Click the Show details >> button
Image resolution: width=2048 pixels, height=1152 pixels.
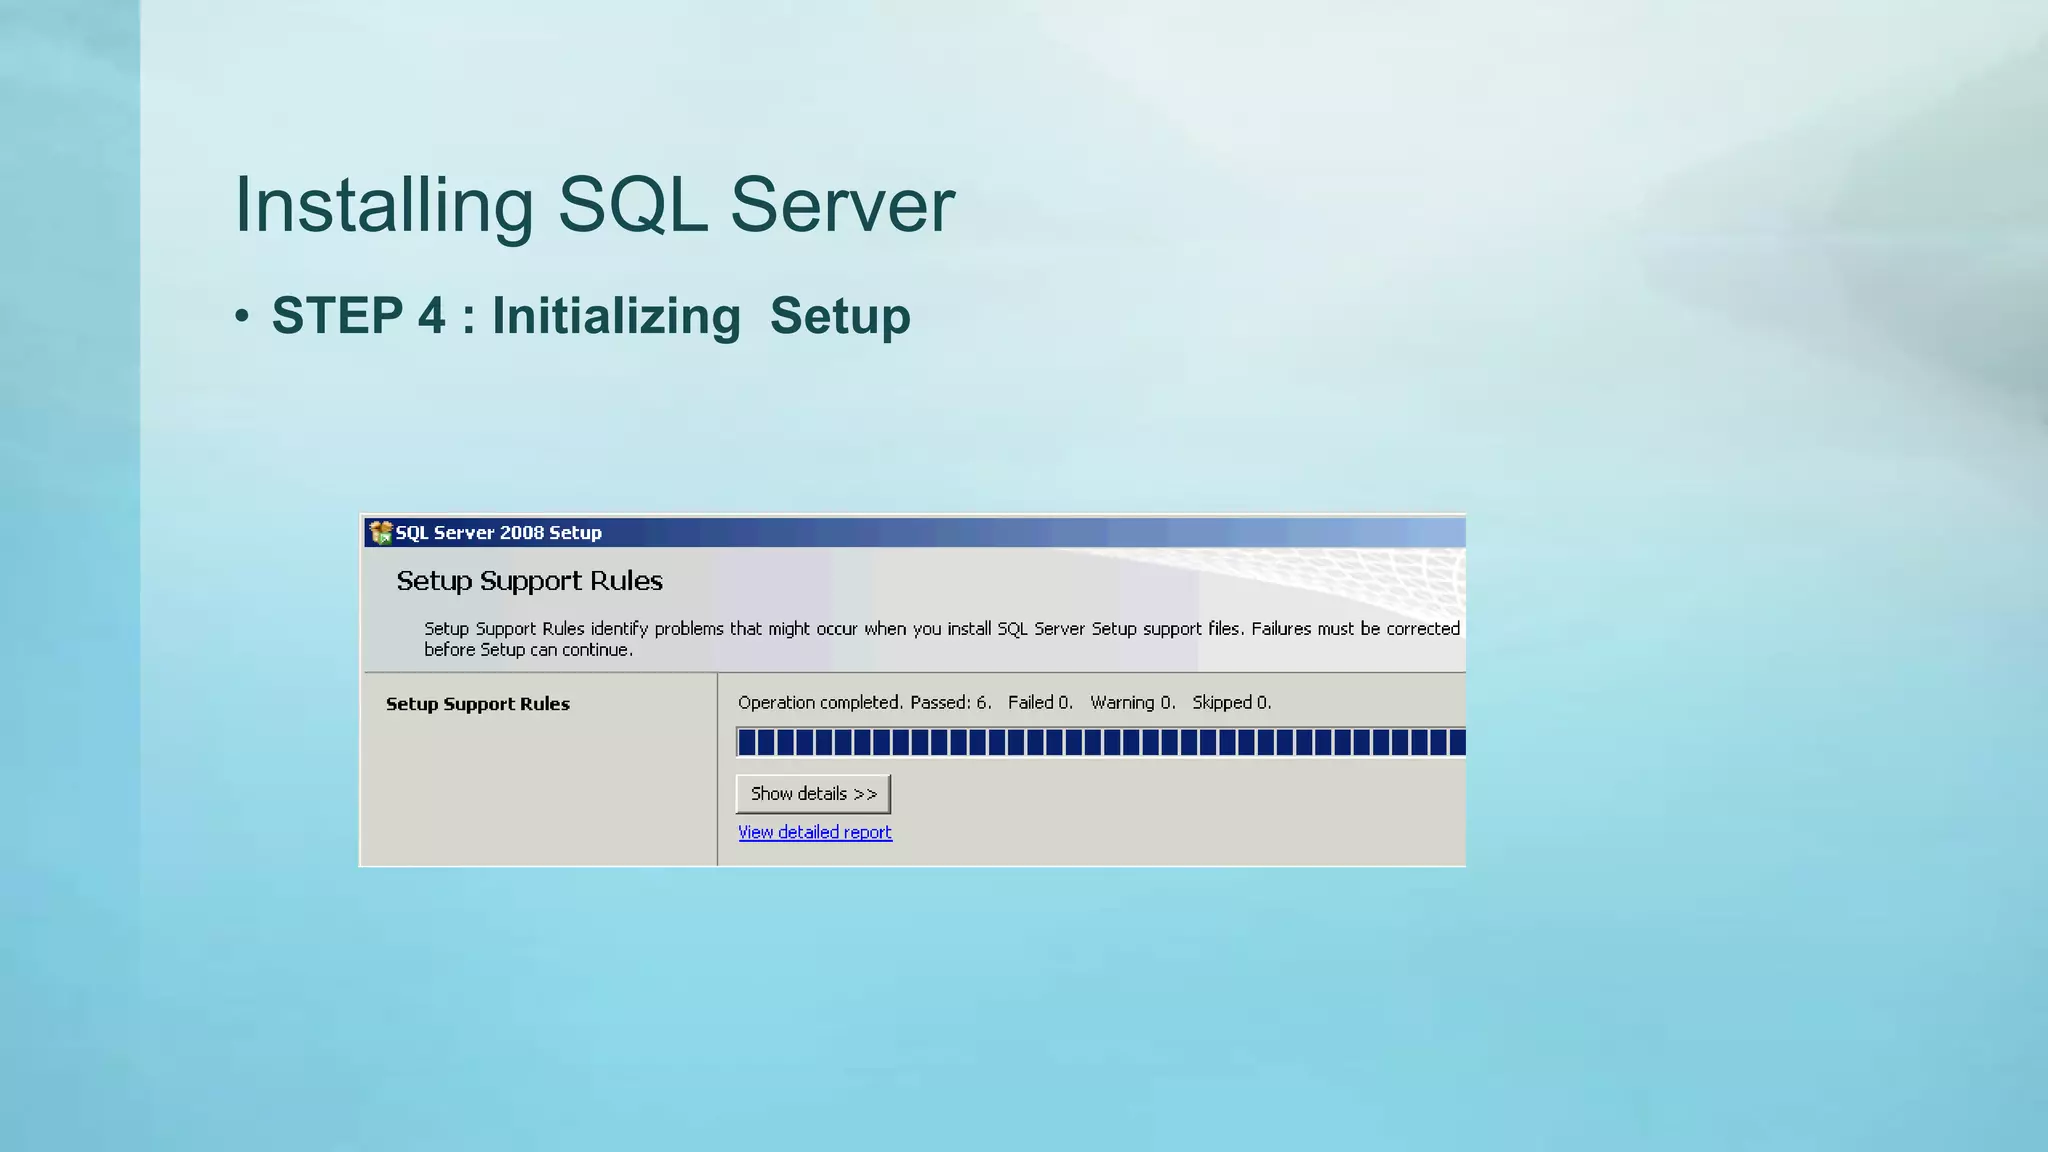pyautogui.click(x=813, y=794)
